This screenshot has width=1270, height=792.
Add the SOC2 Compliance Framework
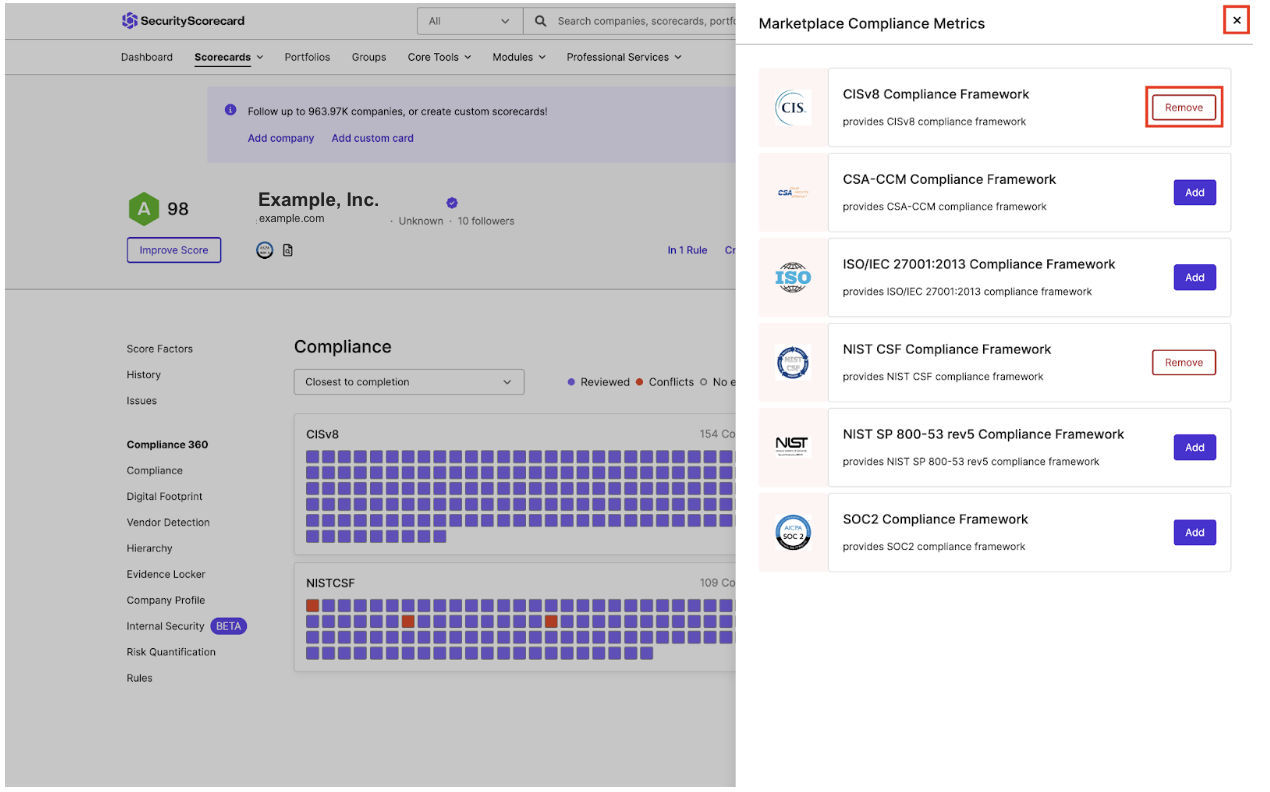click(x=1195, y=533)
